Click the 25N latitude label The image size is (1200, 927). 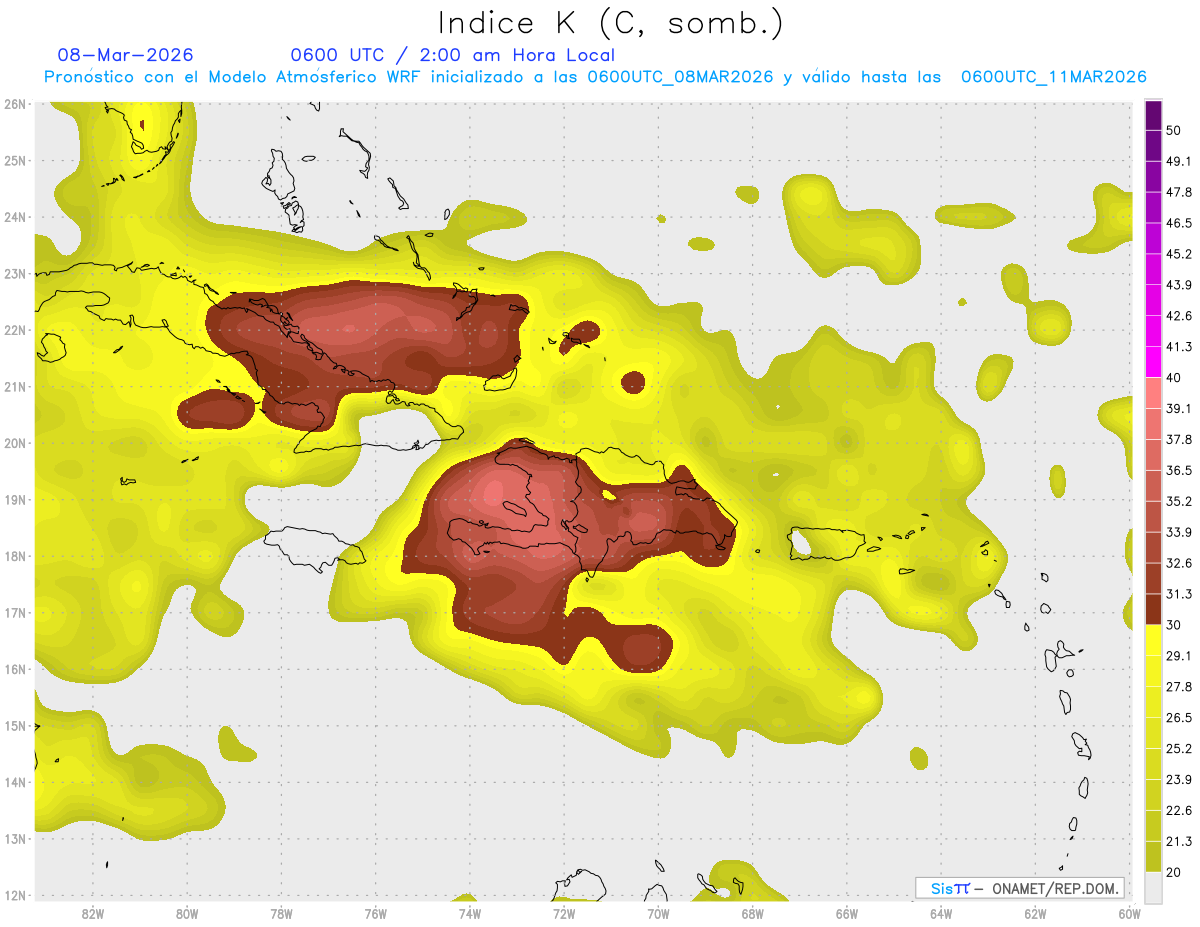[15, 160]
